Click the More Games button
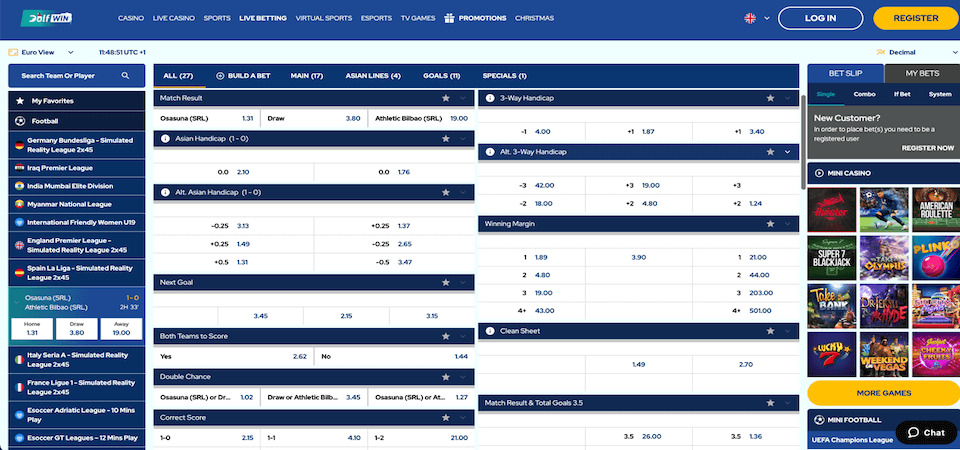960x450 pixels. click(x=883, y=393)
